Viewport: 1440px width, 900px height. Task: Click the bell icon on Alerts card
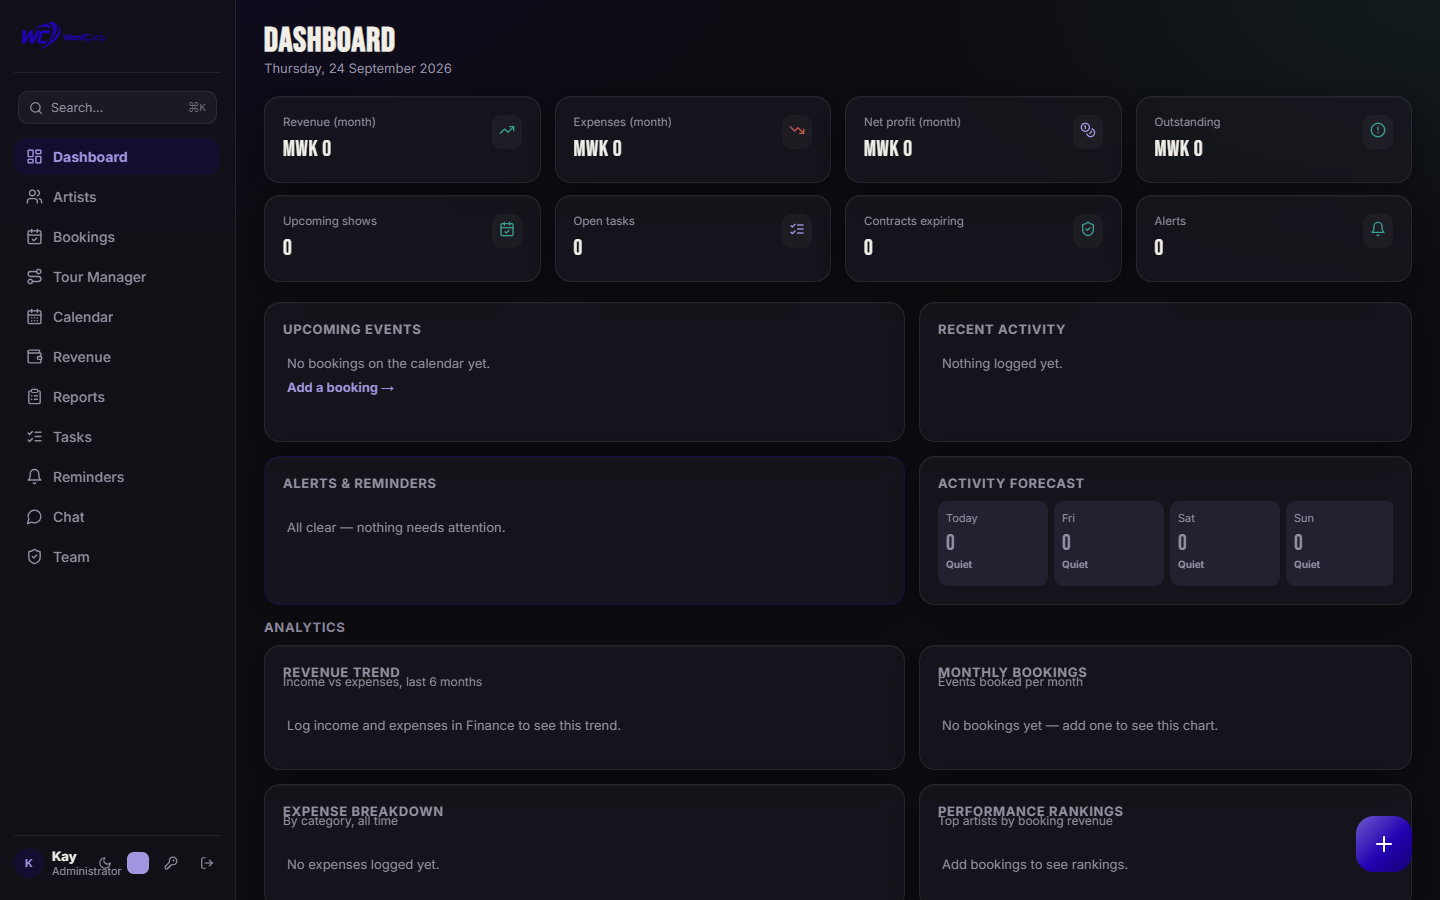click(1378, 230)
